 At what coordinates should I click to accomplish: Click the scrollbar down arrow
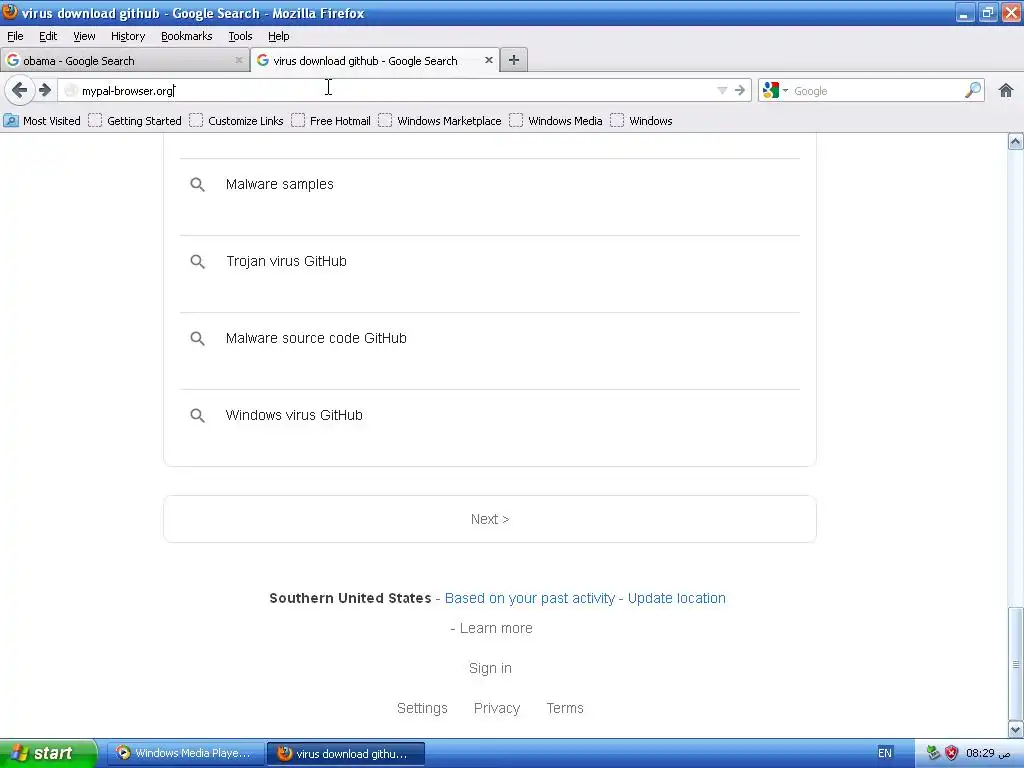click(1016, 729)
